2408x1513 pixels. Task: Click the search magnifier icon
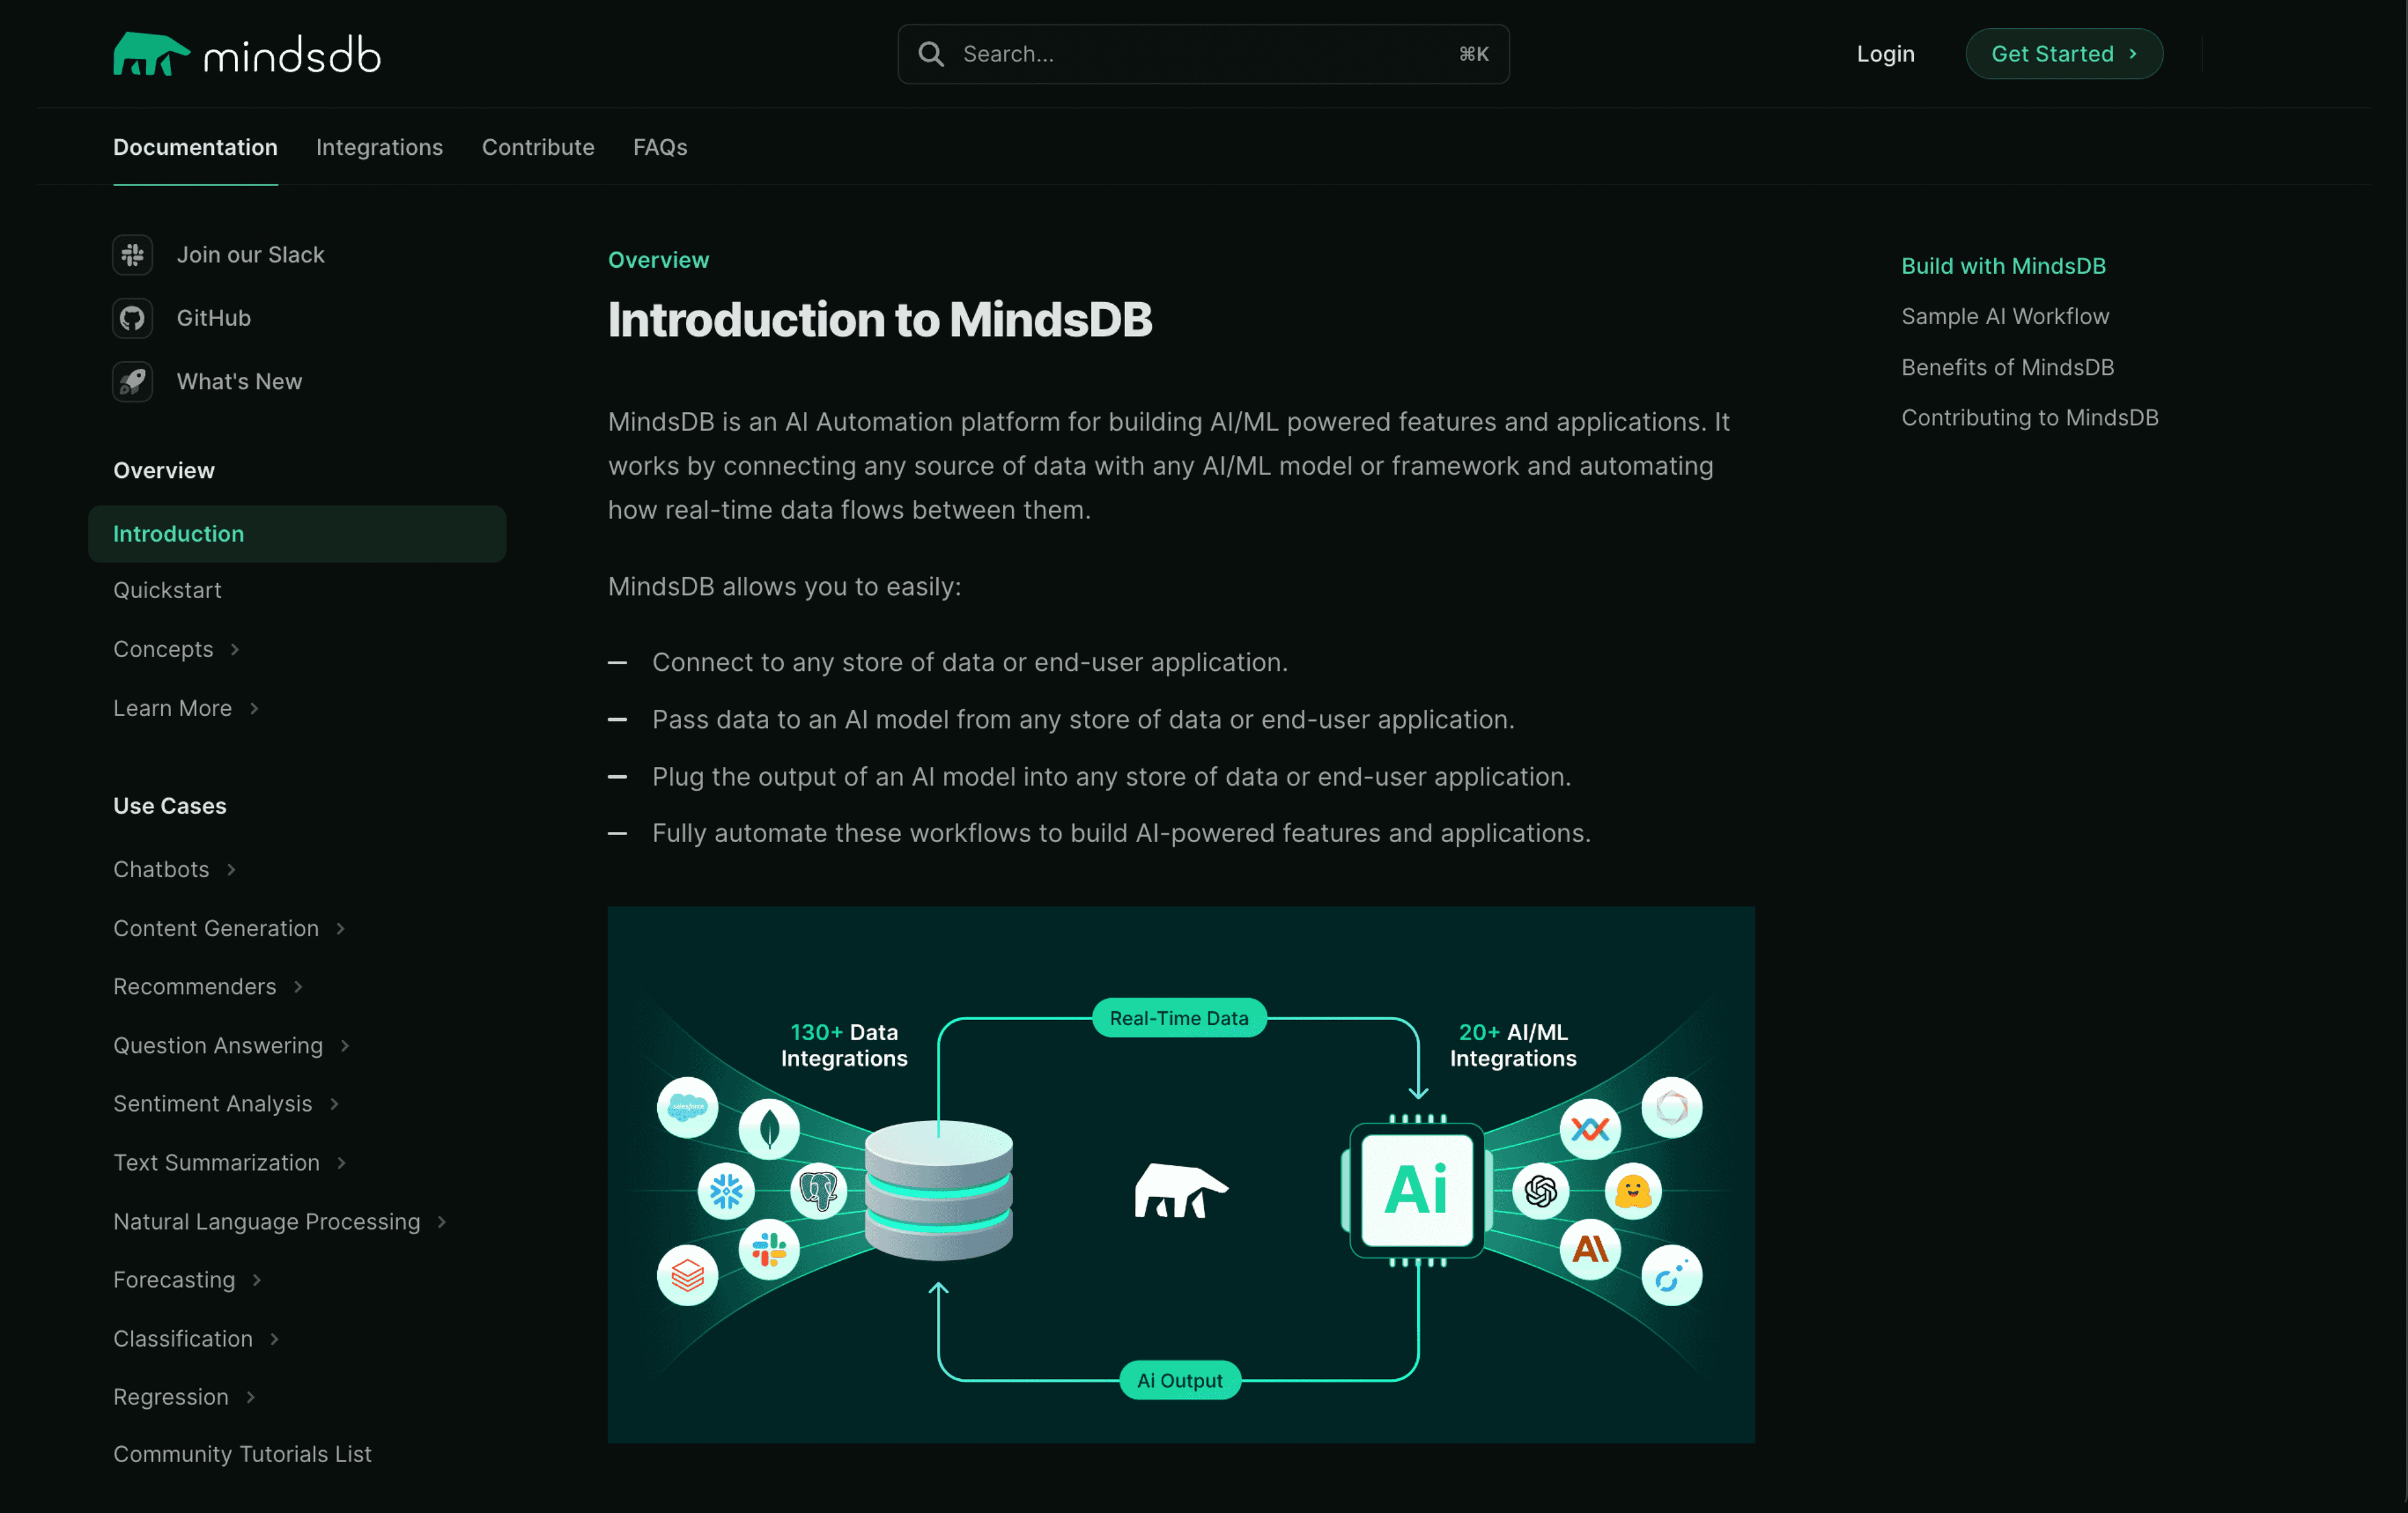(x=931, y=54)
